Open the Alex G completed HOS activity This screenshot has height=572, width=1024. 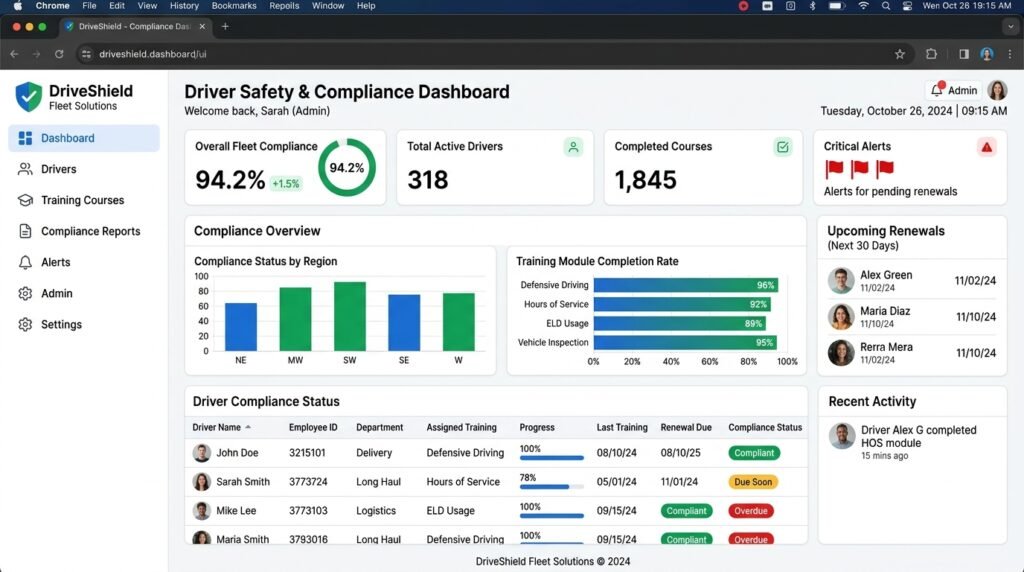point(912,442)
